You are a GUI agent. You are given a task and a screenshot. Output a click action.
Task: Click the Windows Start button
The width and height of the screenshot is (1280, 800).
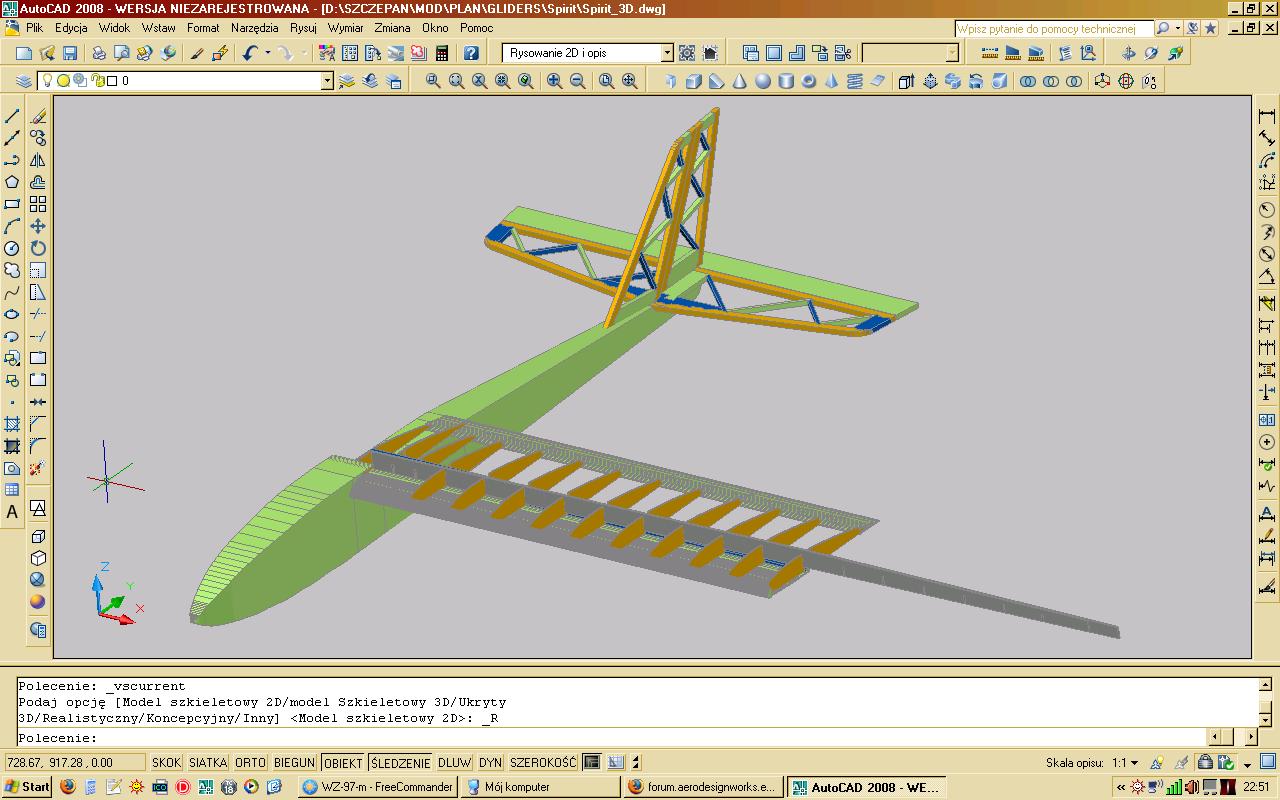click(27, 787)
